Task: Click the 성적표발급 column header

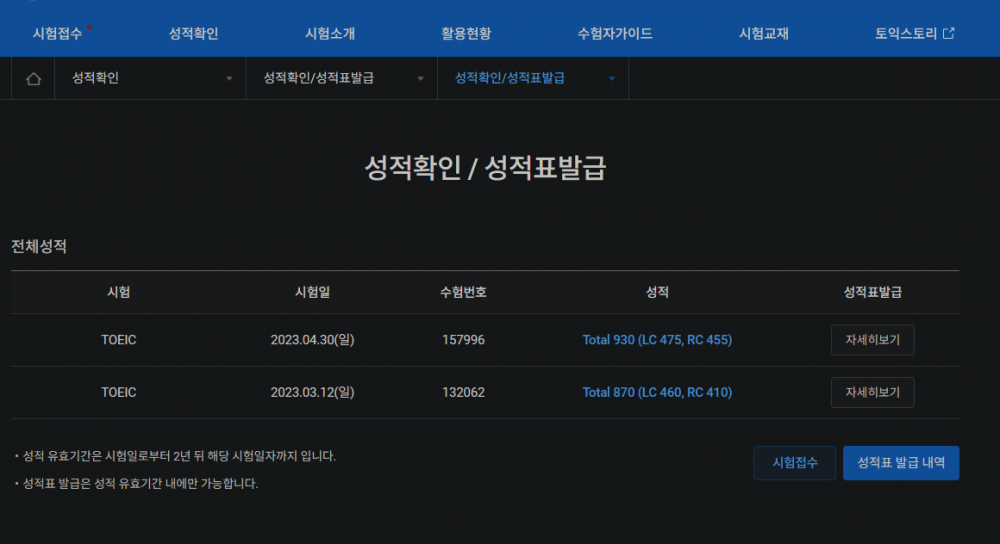Action: click(x=872, y=292)
